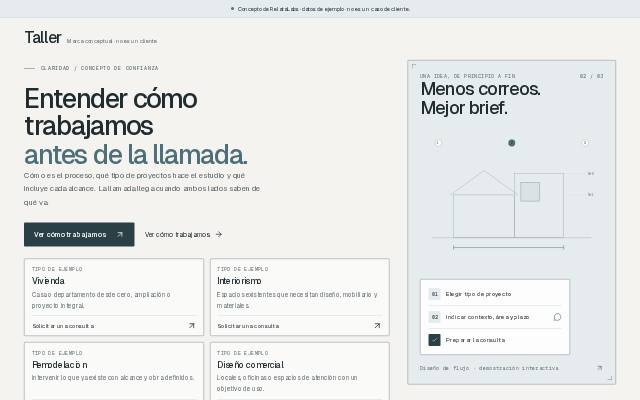Click Solicitar una consulta in Interiorismo card
The height and width of the screenshot is (400, 640).
click(x=248, y=326)
